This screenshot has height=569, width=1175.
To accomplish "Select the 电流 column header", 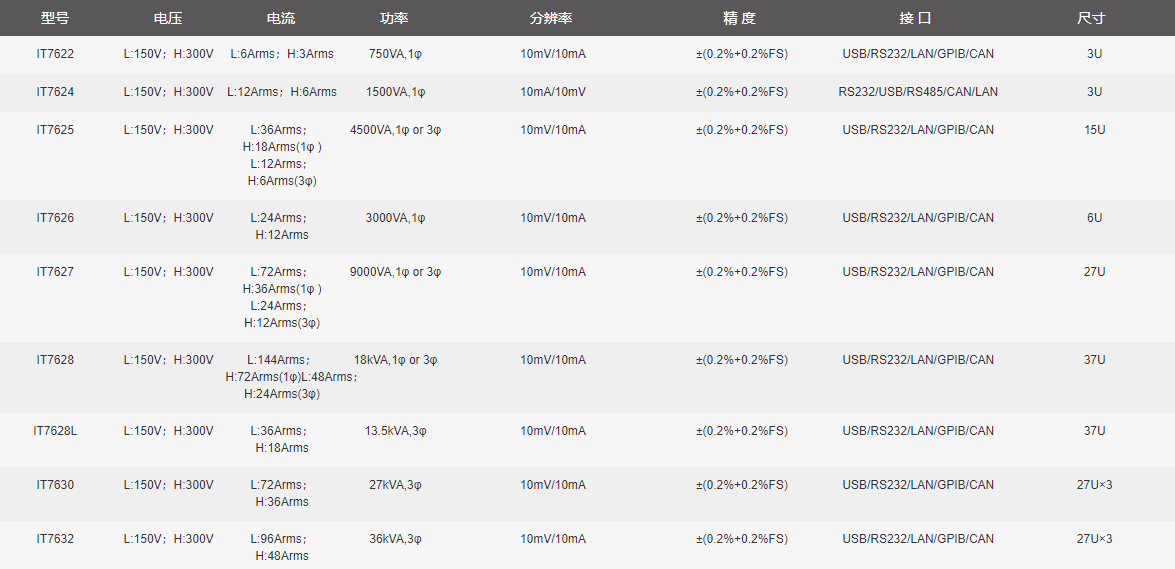I will point(281,18).
